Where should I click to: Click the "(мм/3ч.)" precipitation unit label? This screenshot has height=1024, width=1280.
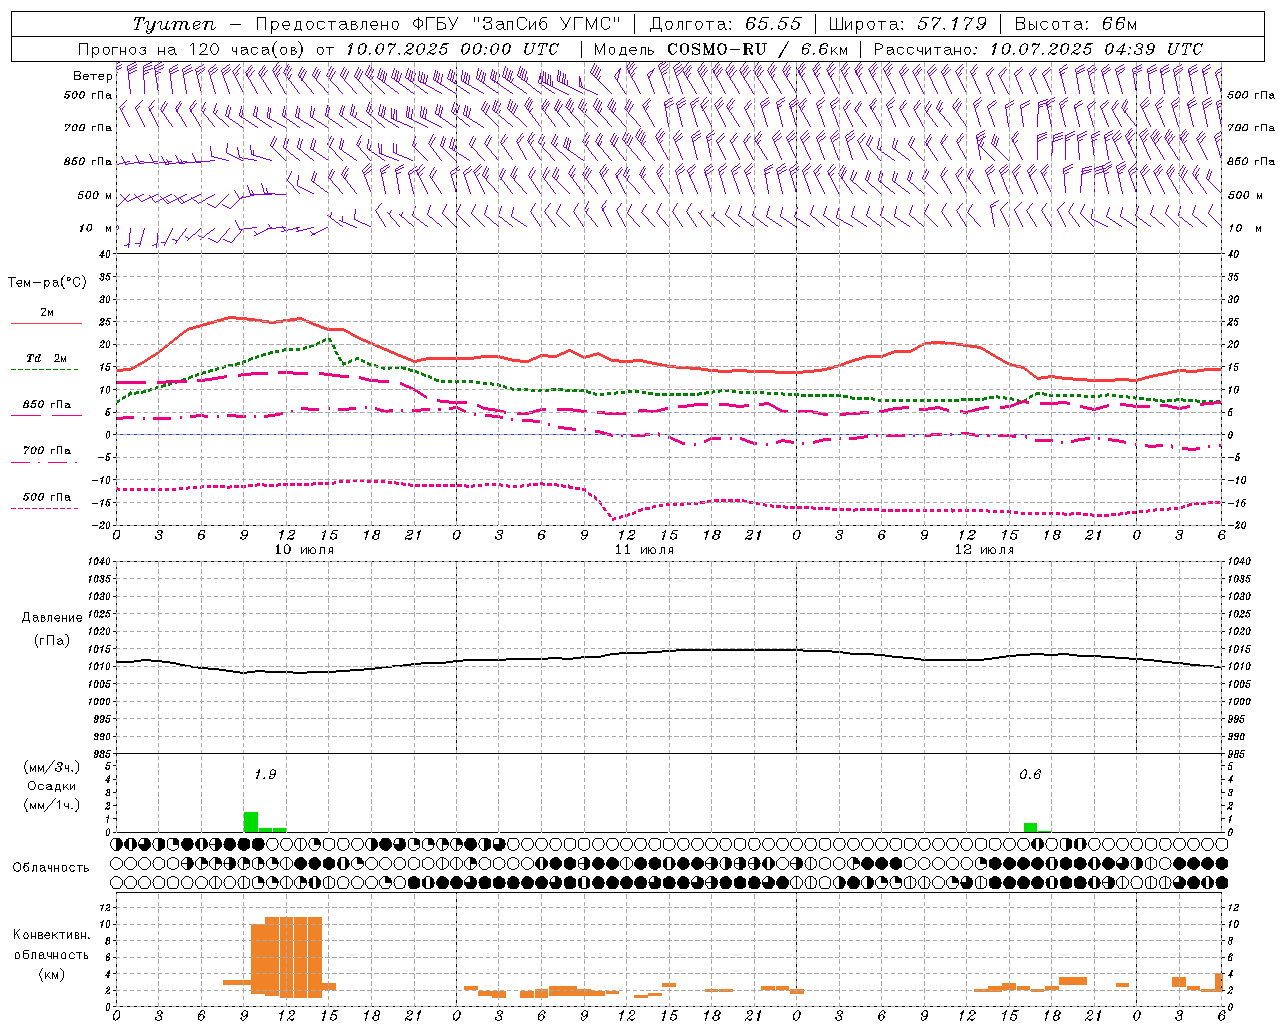tap(52, 767)
